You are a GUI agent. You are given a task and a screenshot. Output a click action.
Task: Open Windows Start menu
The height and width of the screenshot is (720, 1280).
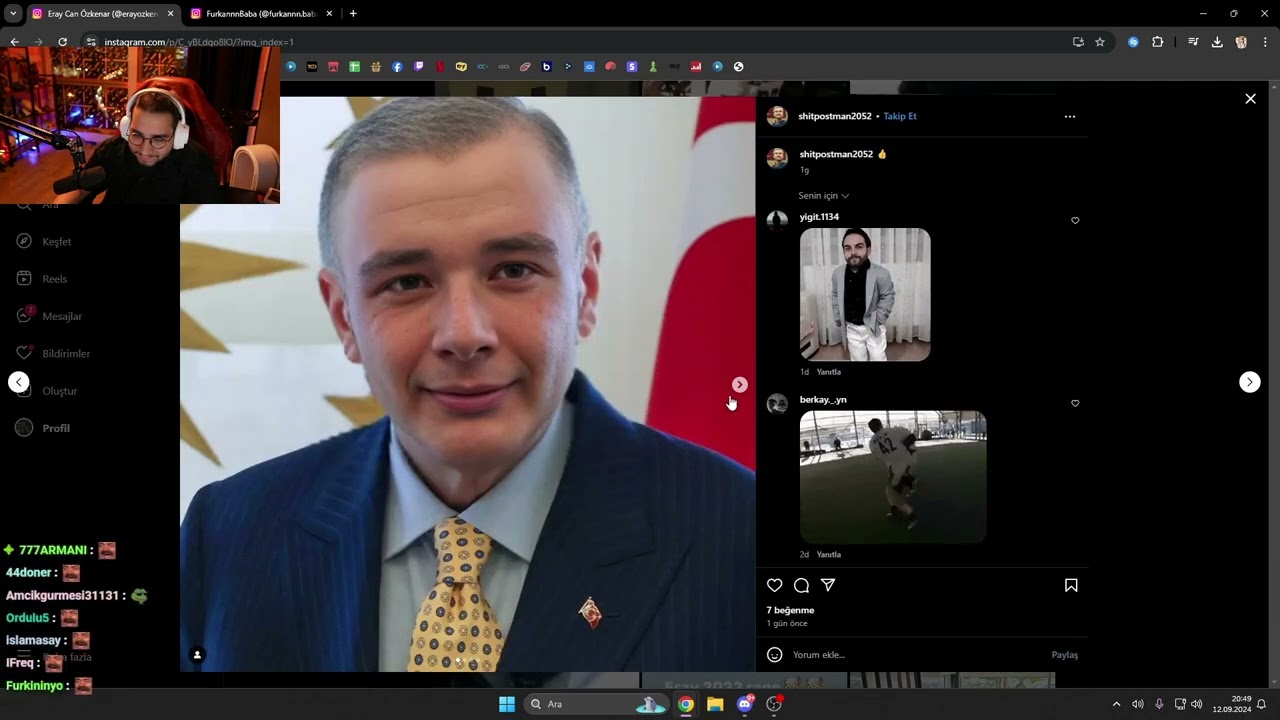507,704
